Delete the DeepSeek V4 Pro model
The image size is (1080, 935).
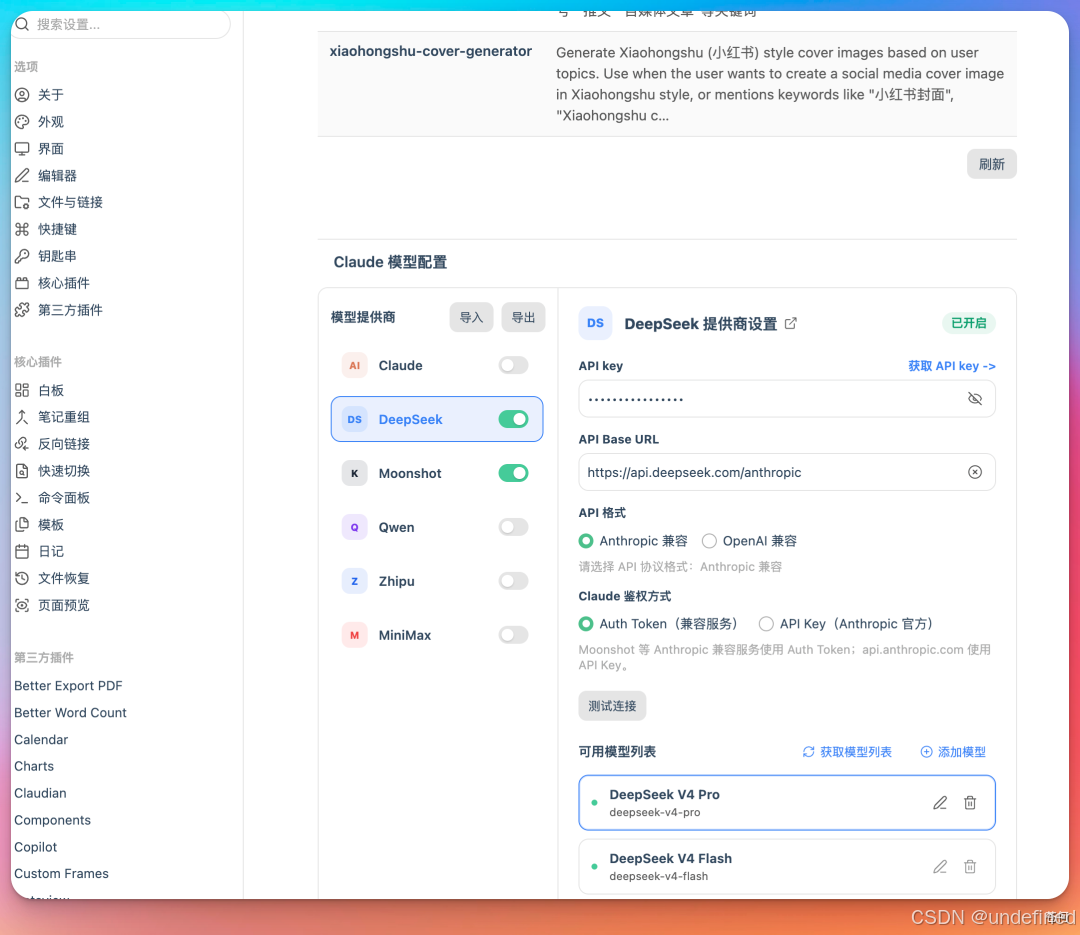point(970,803)
